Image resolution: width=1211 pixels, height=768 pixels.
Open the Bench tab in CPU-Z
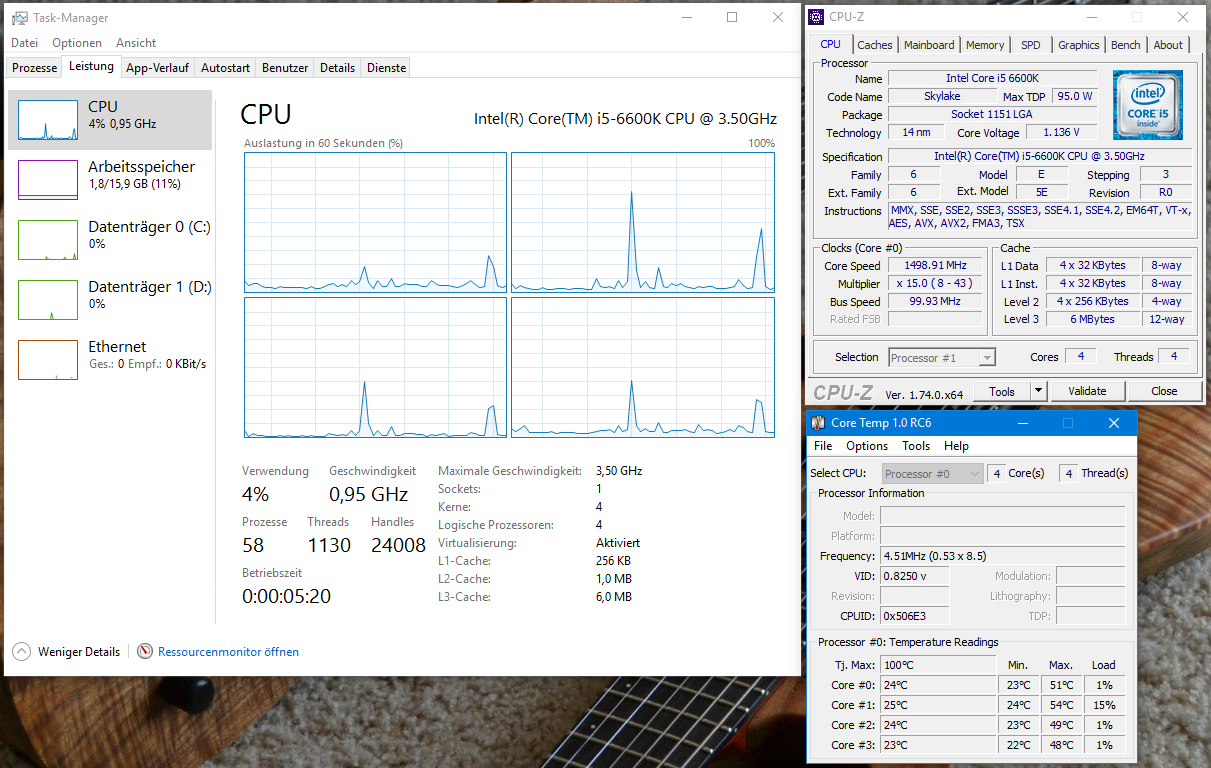(x=1126, y=45)
